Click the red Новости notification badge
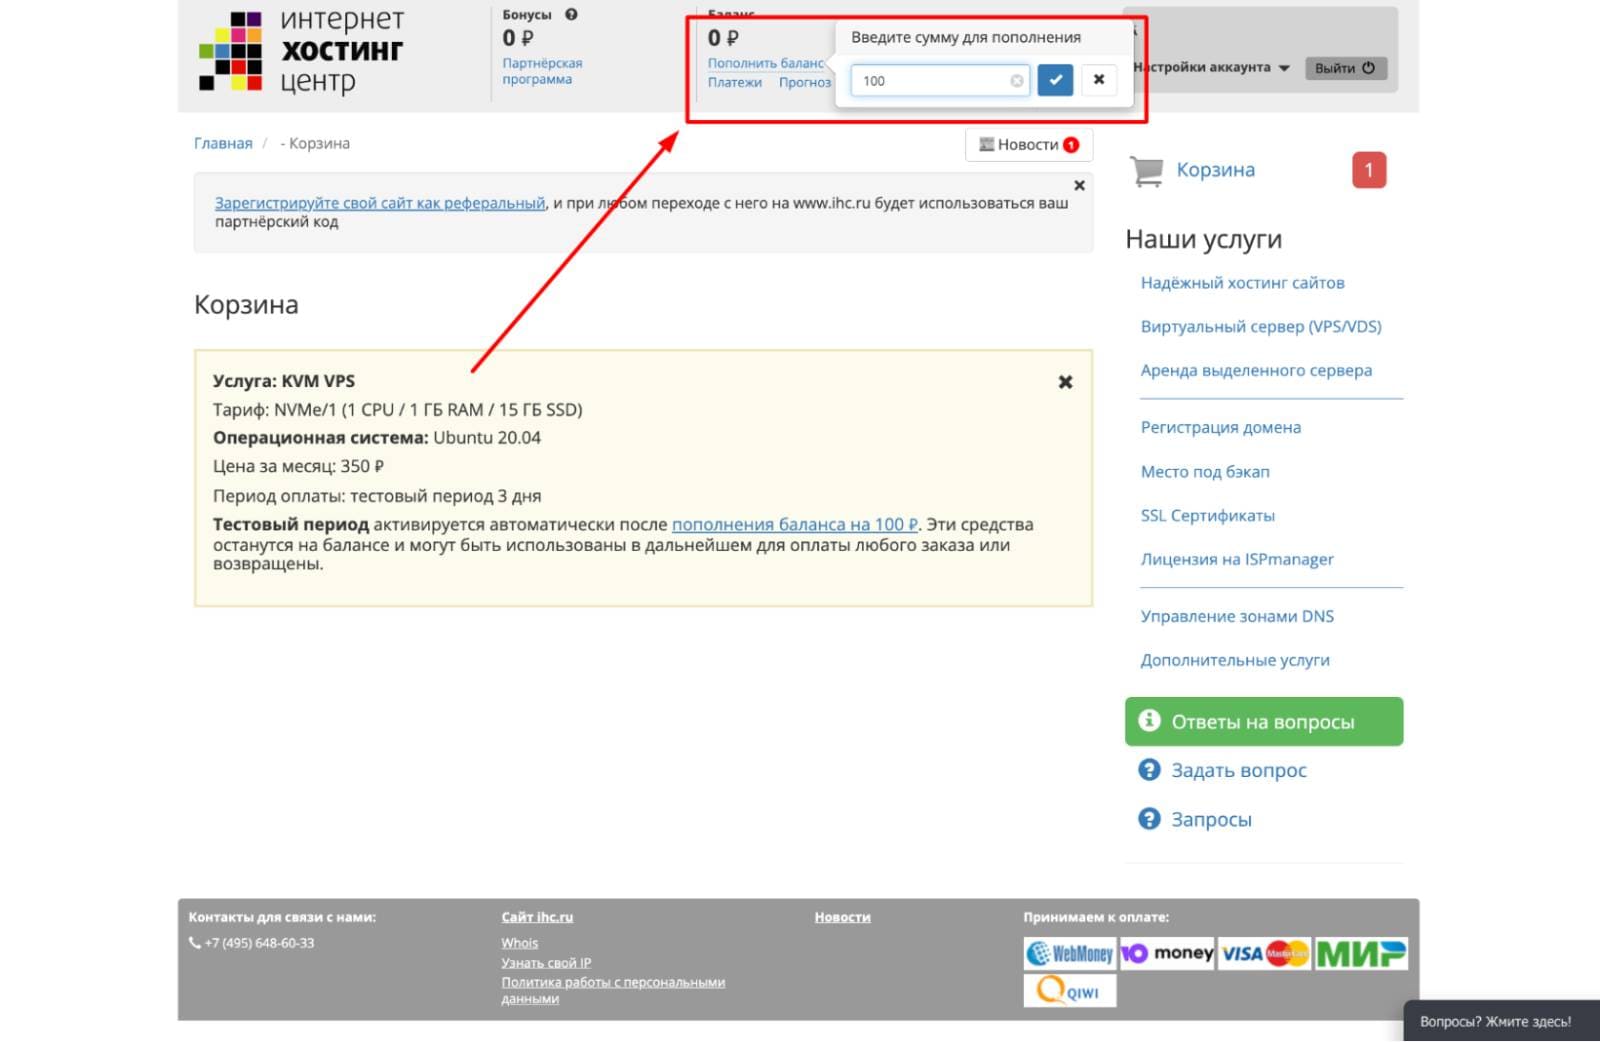The width and height of the screenshot is (1600, 1042). click(x=1071, y=145)
